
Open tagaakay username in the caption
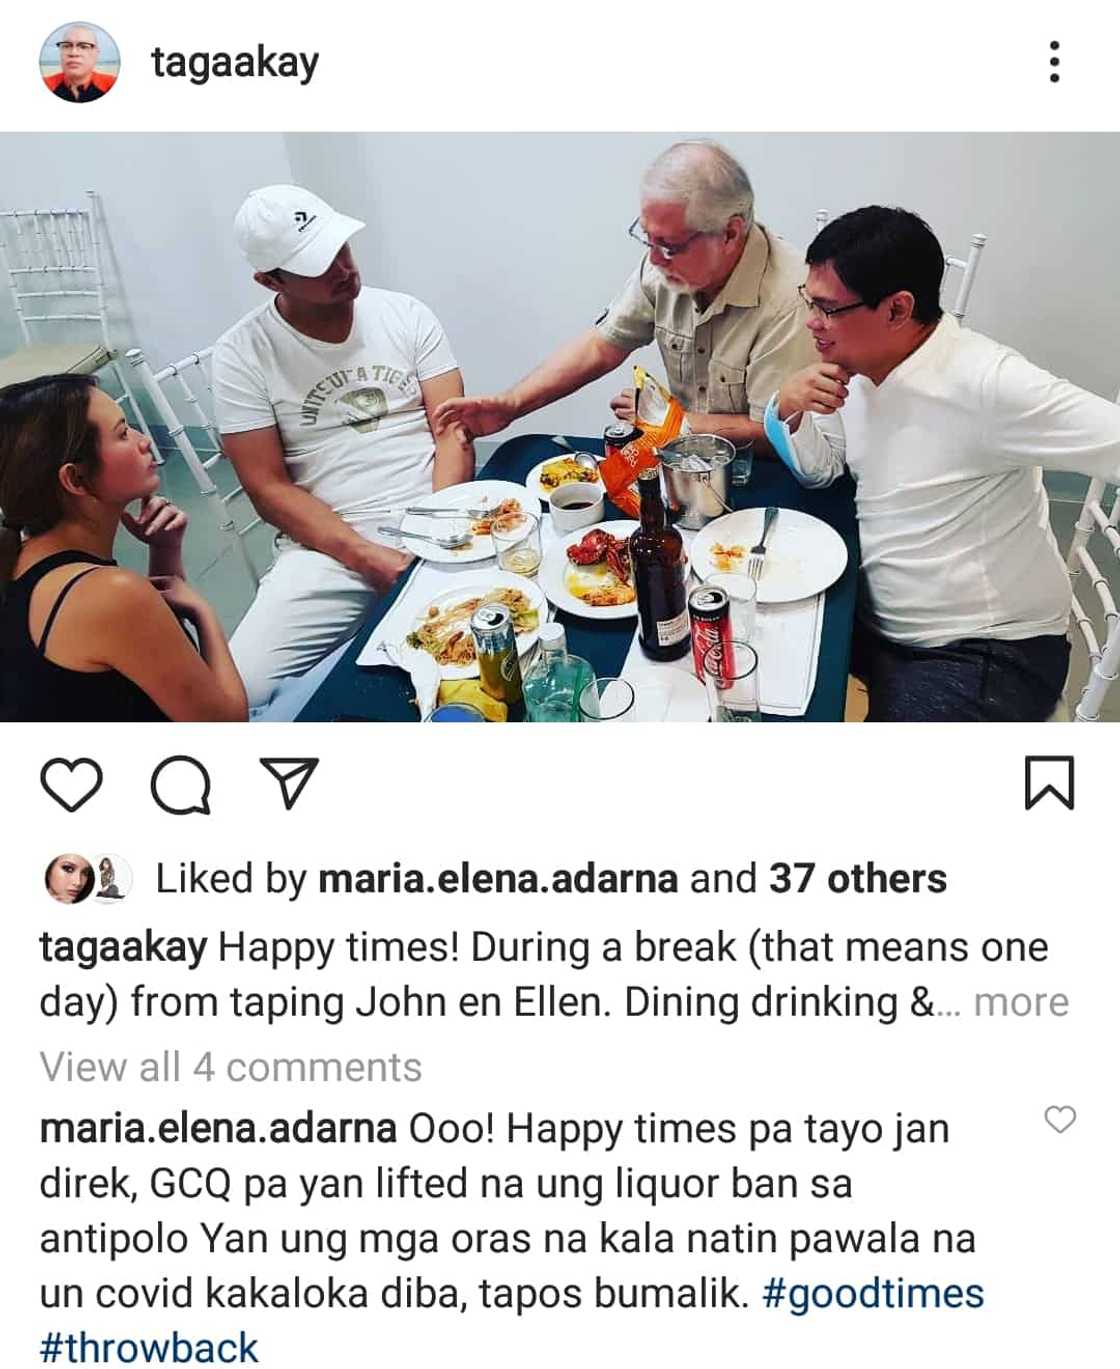[123, 947]
